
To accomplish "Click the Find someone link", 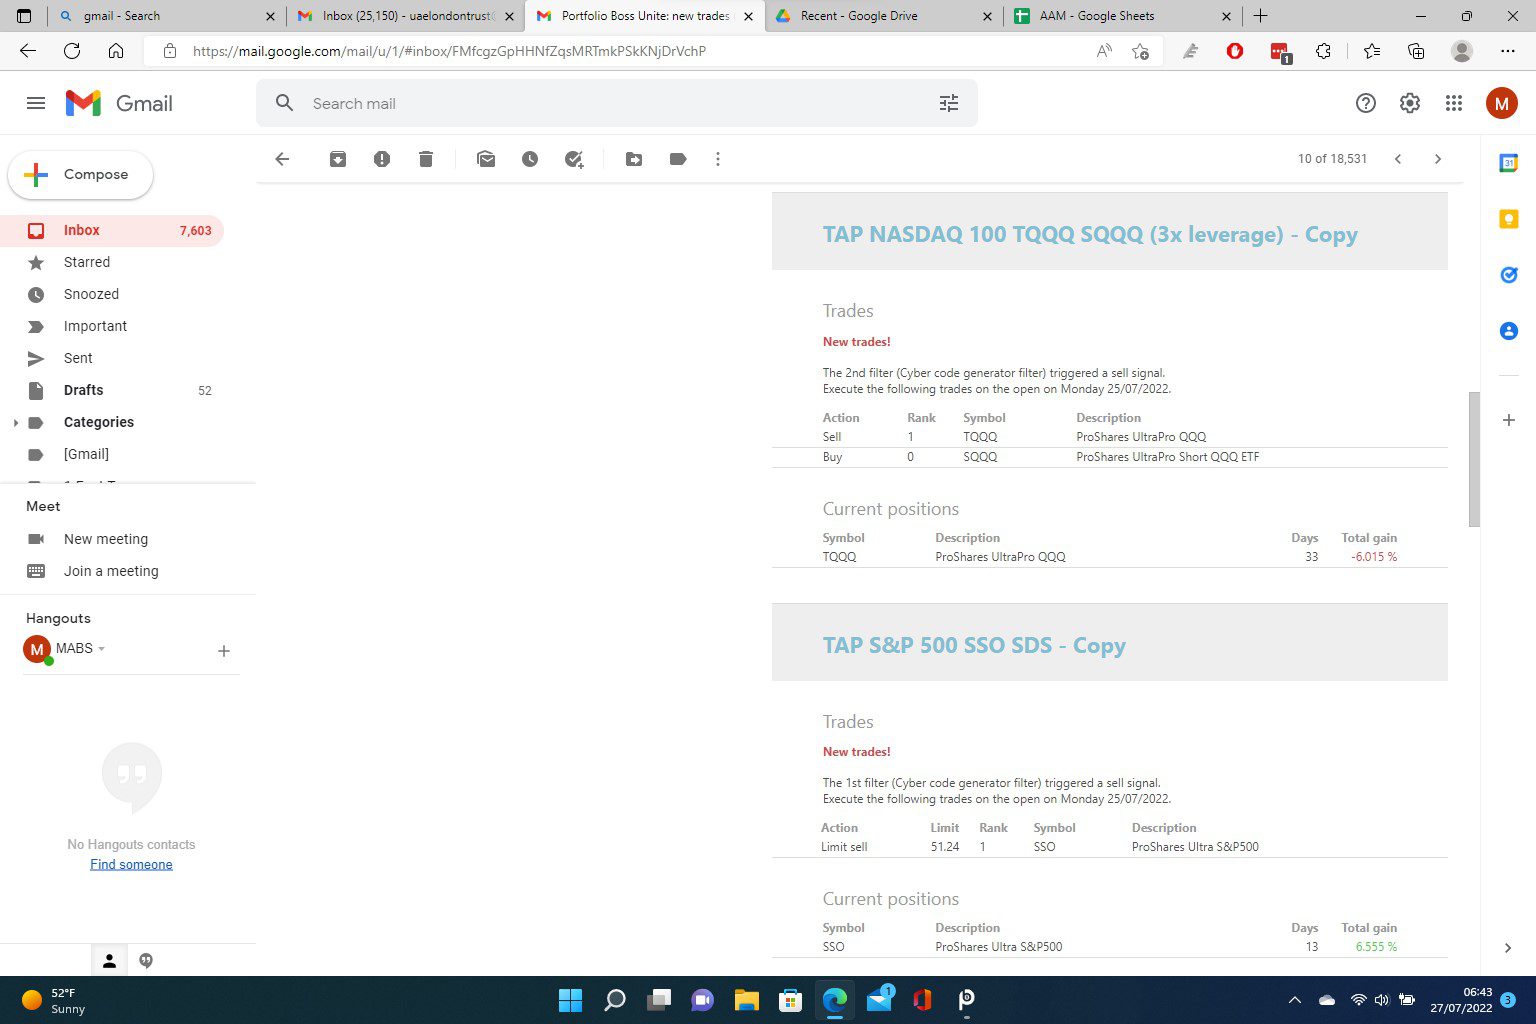I will click(131, 864).
